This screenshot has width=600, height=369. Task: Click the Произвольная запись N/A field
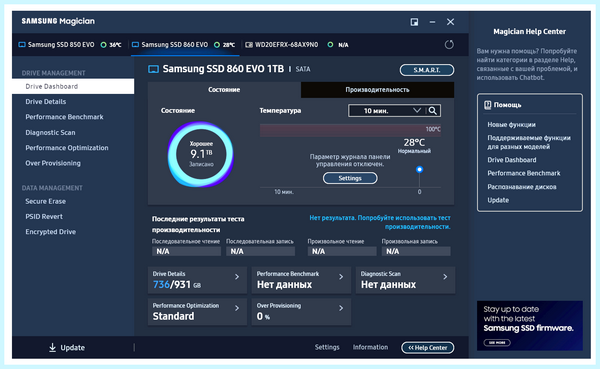click(x=416, y=251)
